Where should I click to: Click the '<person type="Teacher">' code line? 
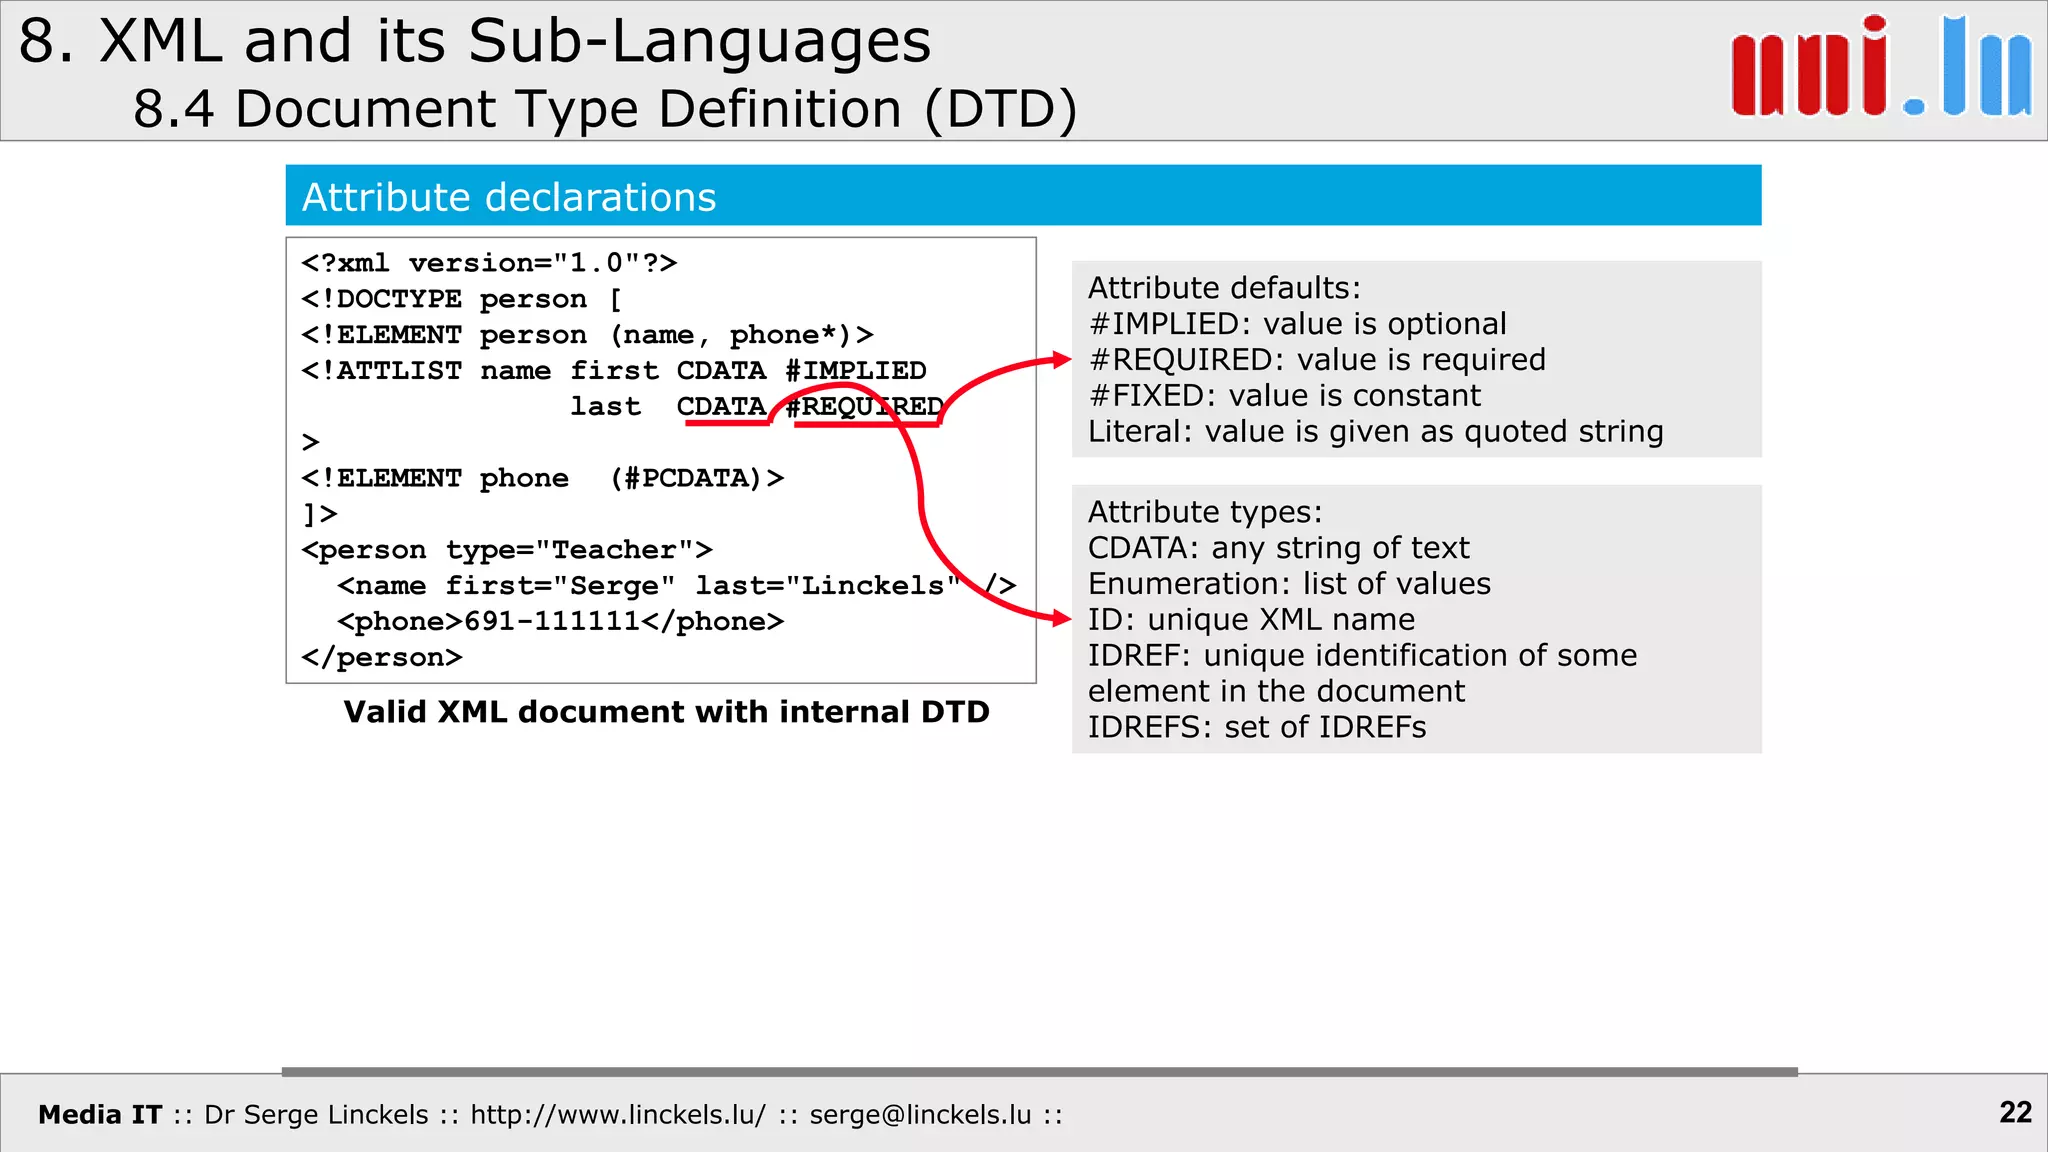point(507,550)
